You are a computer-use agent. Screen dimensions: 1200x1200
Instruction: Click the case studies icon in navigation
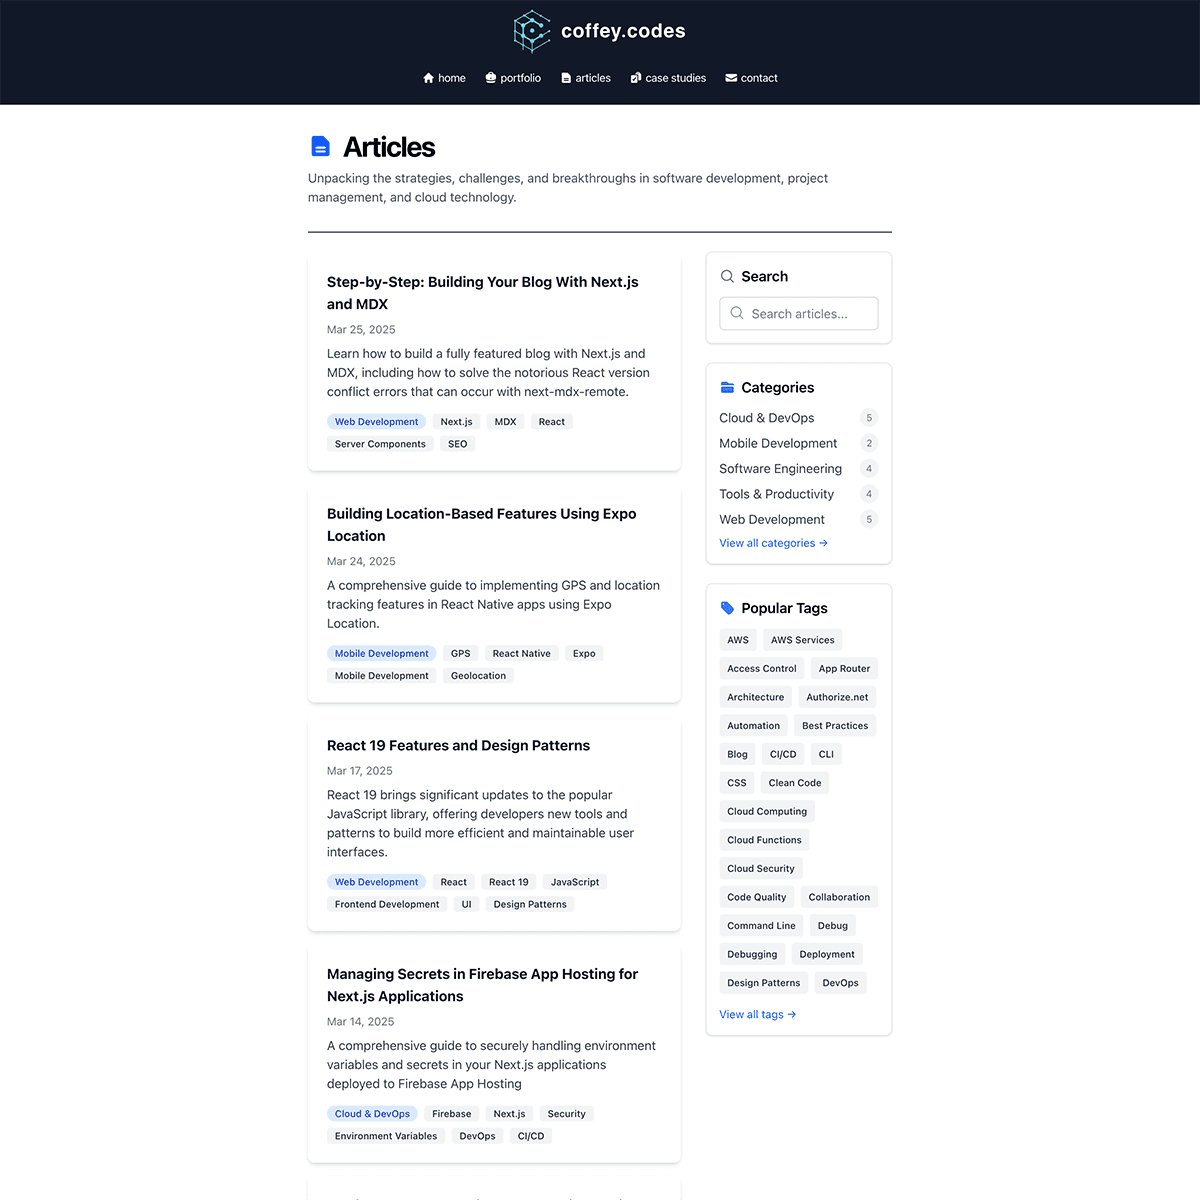coord(635,78)
